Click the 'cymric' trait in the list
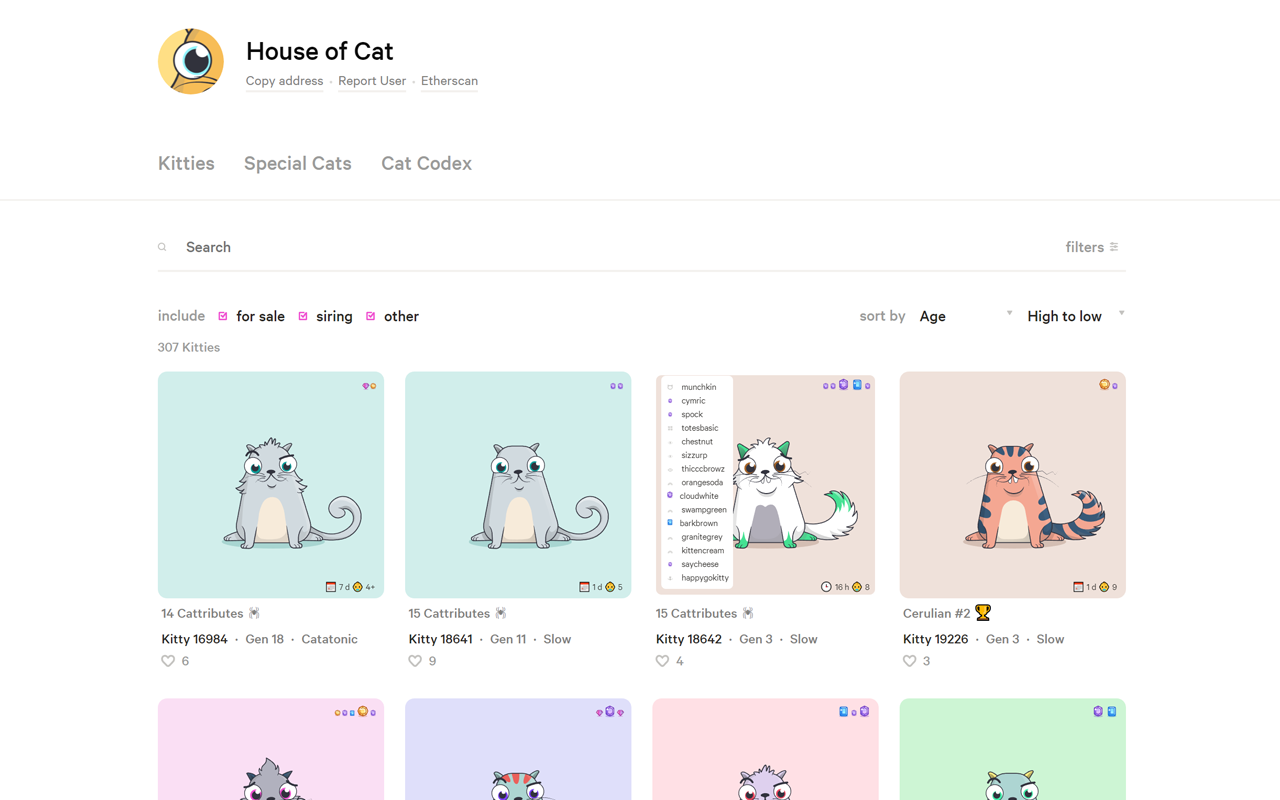The height and width of the screenshot is (800, 1280). click(x=693, y=400)
